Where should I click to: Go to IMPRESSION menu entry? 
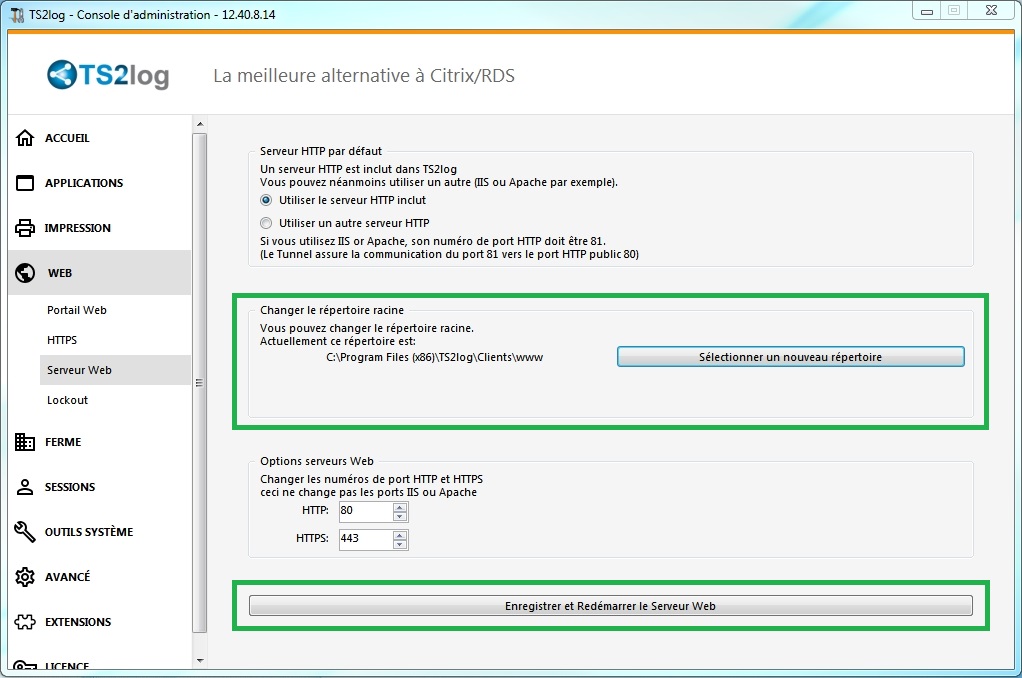(x=78, y=228)
